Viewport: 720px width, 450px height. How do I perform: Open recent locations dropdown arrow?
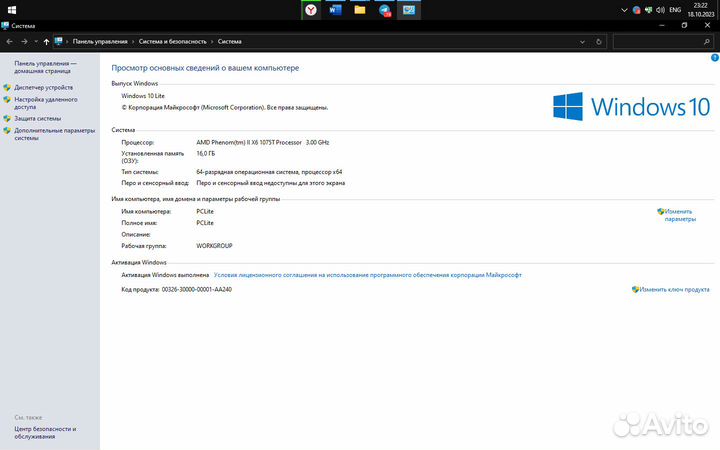pyautogui.click(x=36, y=41)
